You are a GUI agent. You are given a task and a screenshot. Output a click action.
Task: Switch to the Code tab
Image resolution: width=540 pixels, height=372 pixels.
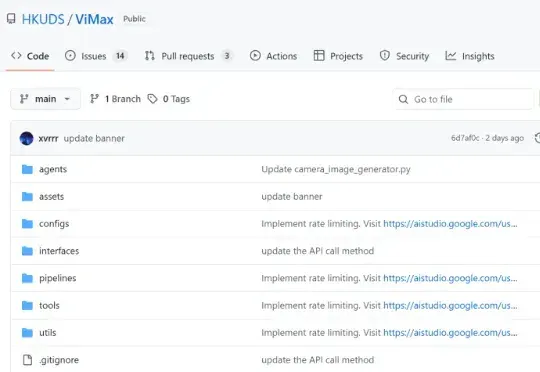tap(30, 56)
